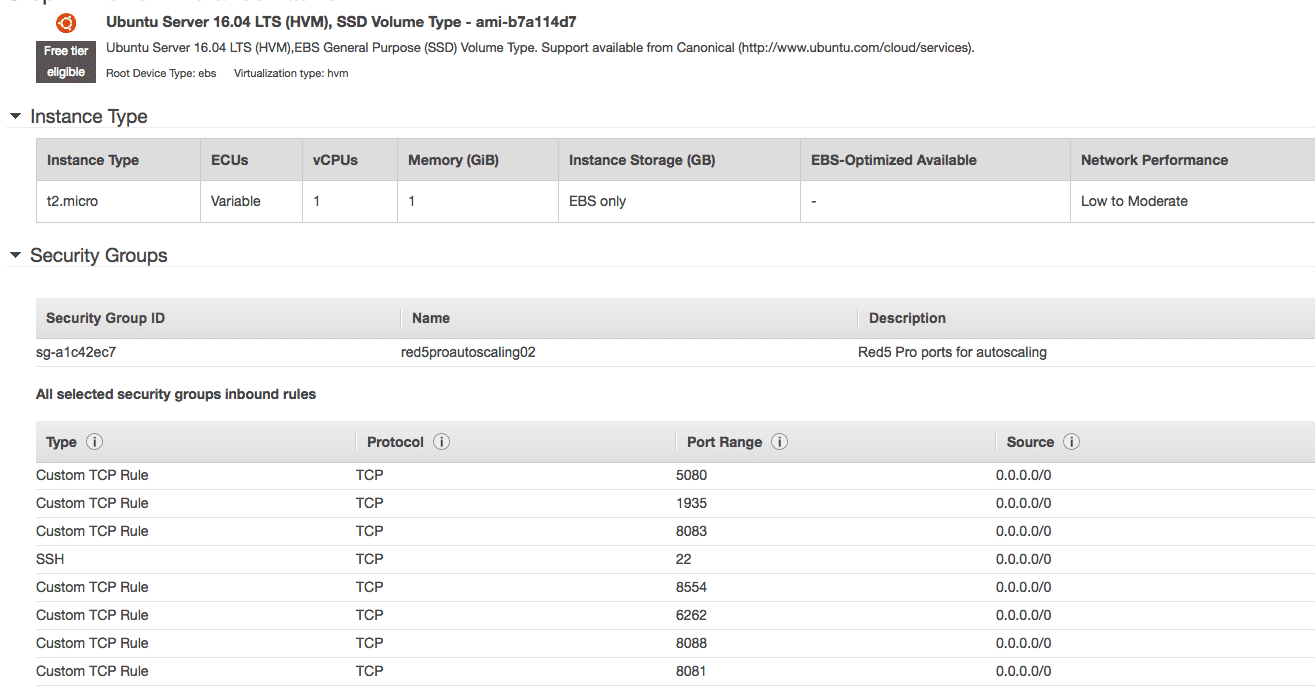Click the Security Group ID header
The image size is (1315, 693).
pos(105,318)
